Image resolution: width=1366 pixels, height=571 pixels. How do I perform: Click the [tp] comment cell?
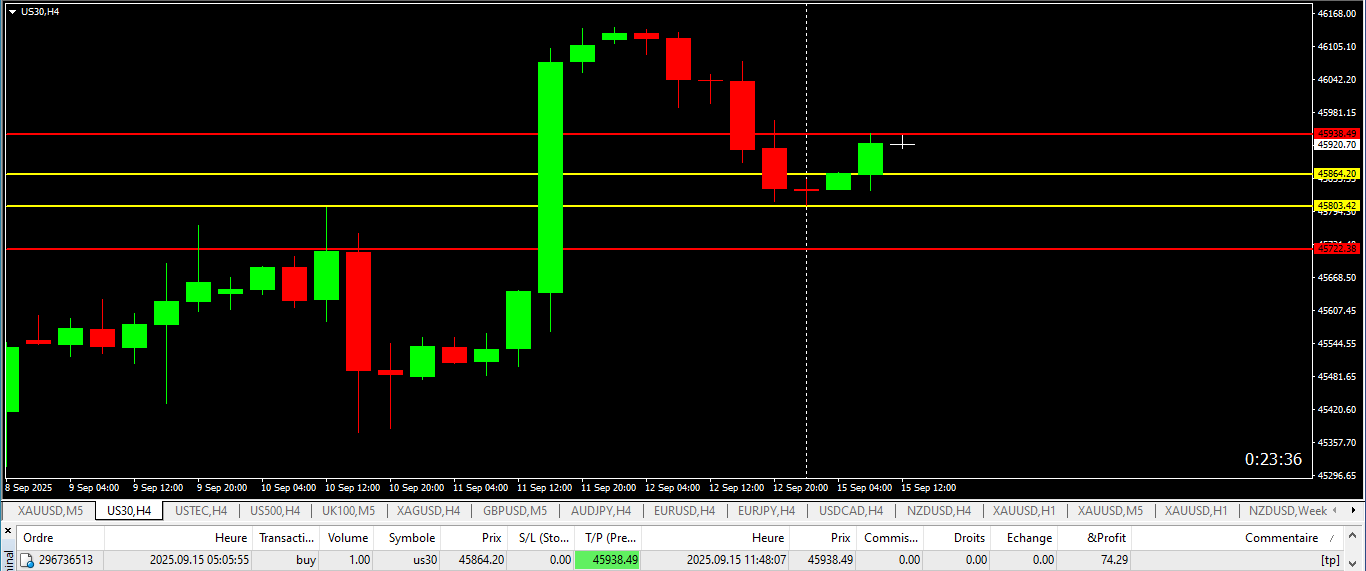[1330, 561]
